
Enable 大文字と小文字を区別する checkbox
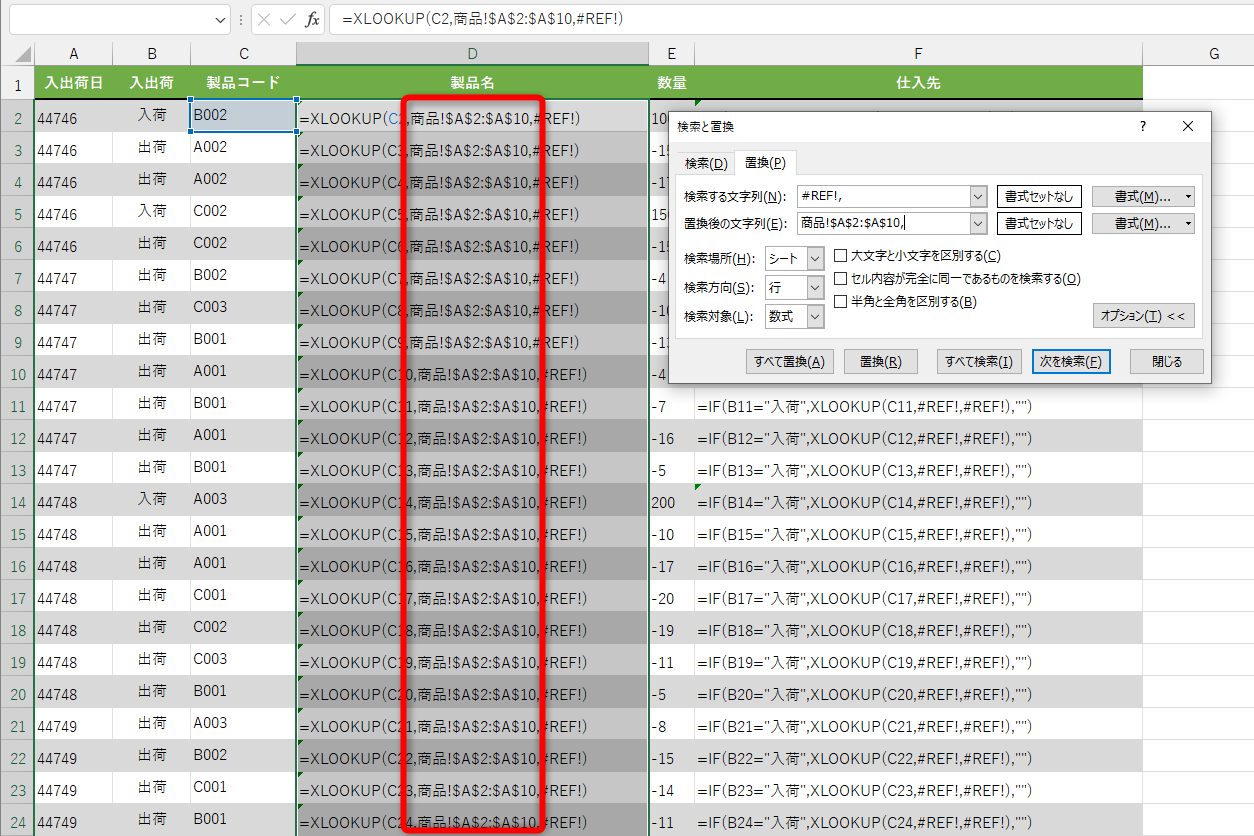841,256
